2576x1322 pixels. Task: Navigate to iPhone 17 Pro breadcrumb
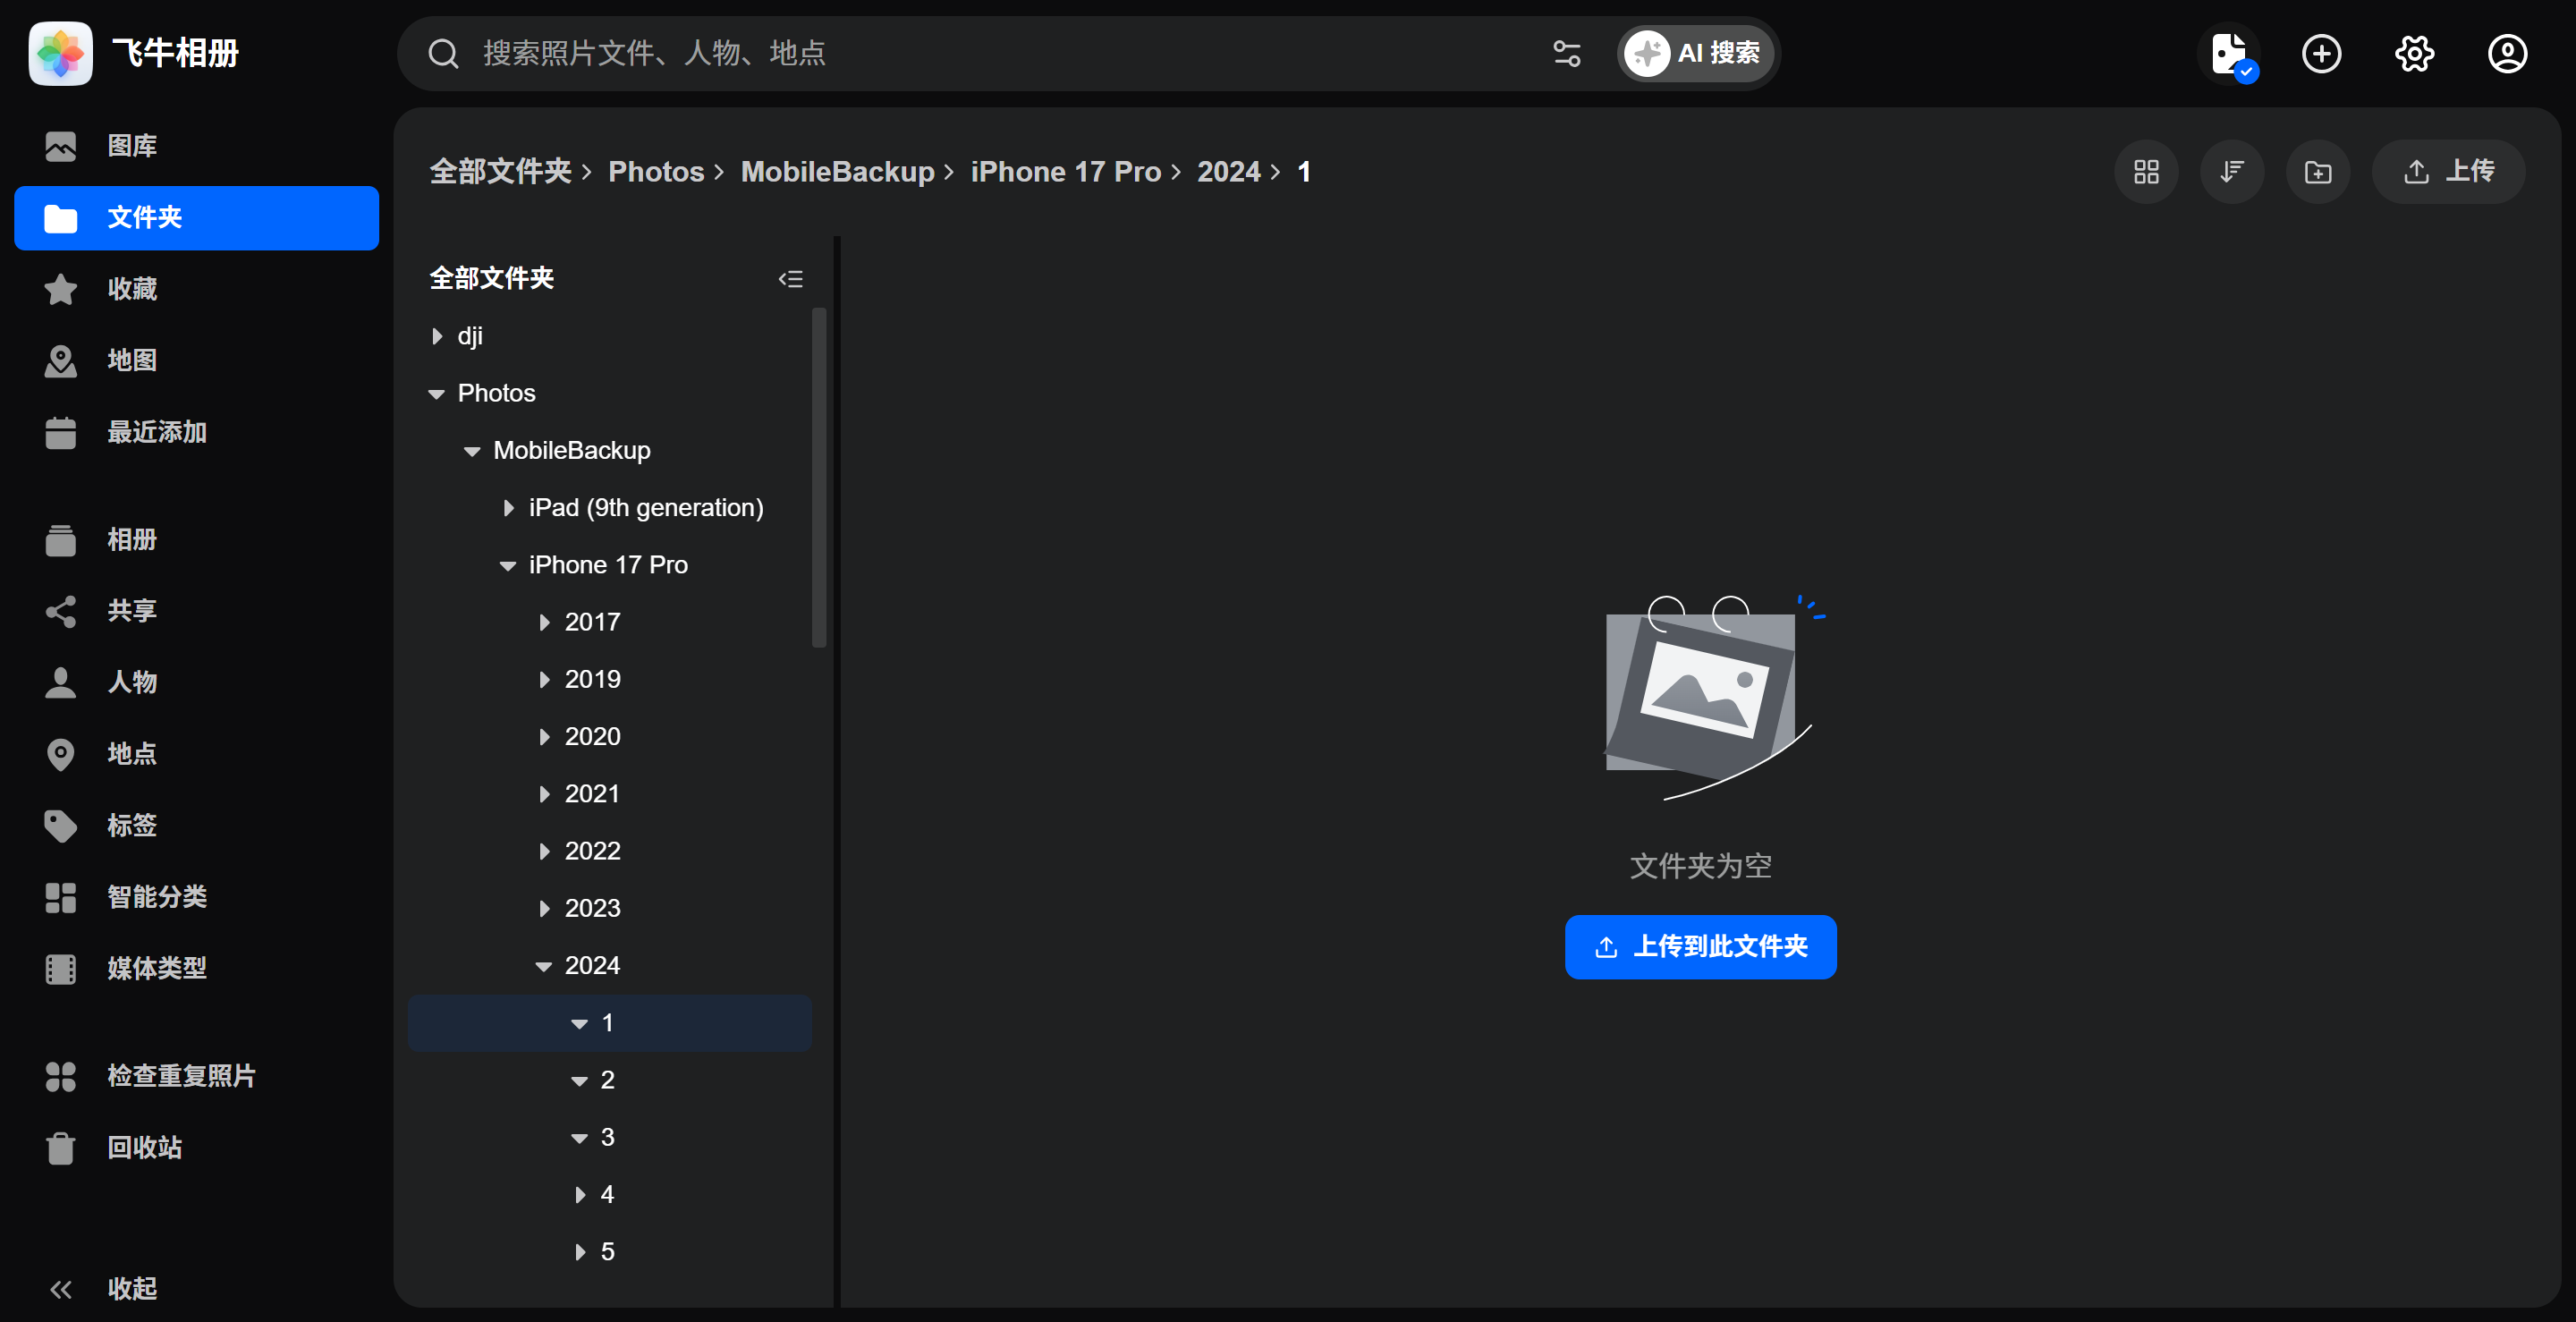(1066, 172)
